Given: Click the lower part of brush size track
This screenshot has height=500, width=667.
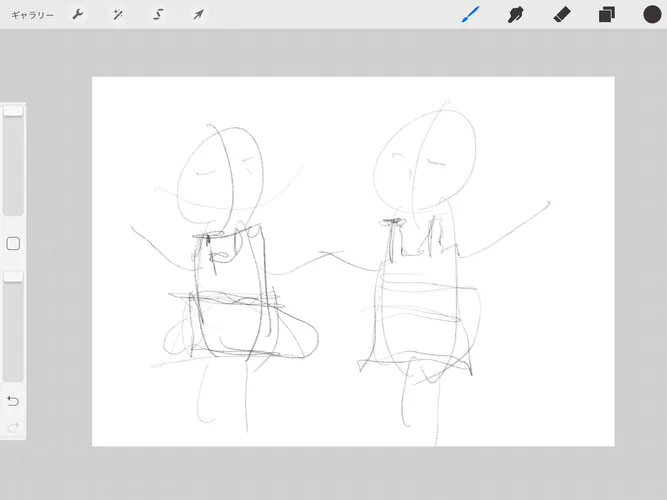Looking at the screenshot, I should (x=13, y=190).
